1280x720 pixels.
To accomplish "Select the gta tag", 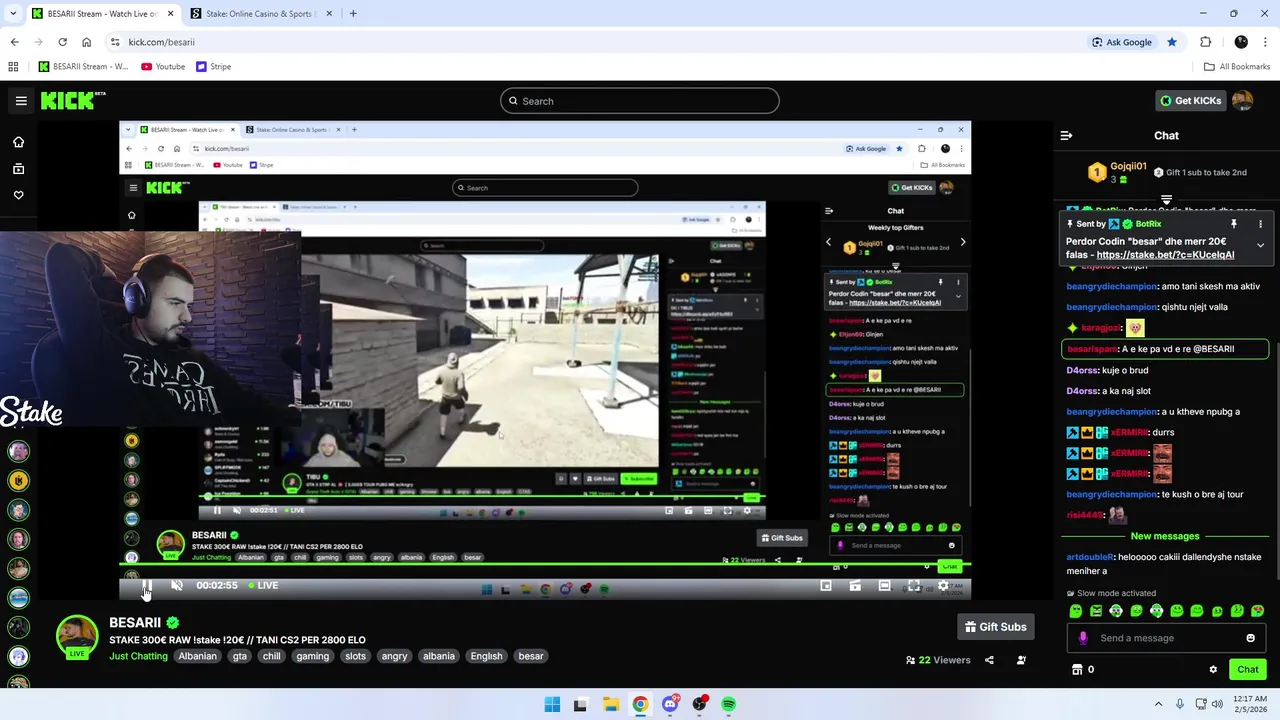I will 239,656.
